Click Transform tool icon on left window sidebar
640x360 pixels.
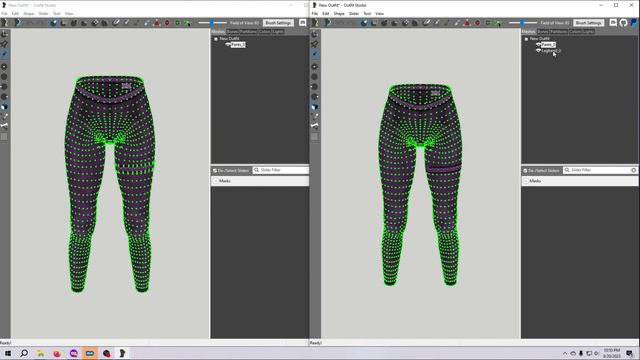4,34
